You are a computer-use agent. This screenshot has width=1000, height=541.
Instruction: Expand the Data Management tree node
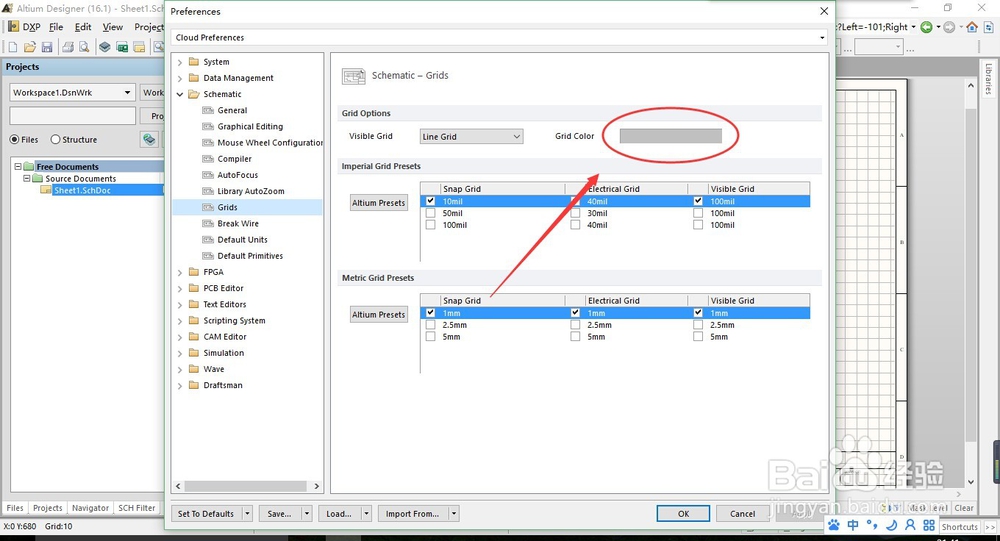[x=180, y=78]
